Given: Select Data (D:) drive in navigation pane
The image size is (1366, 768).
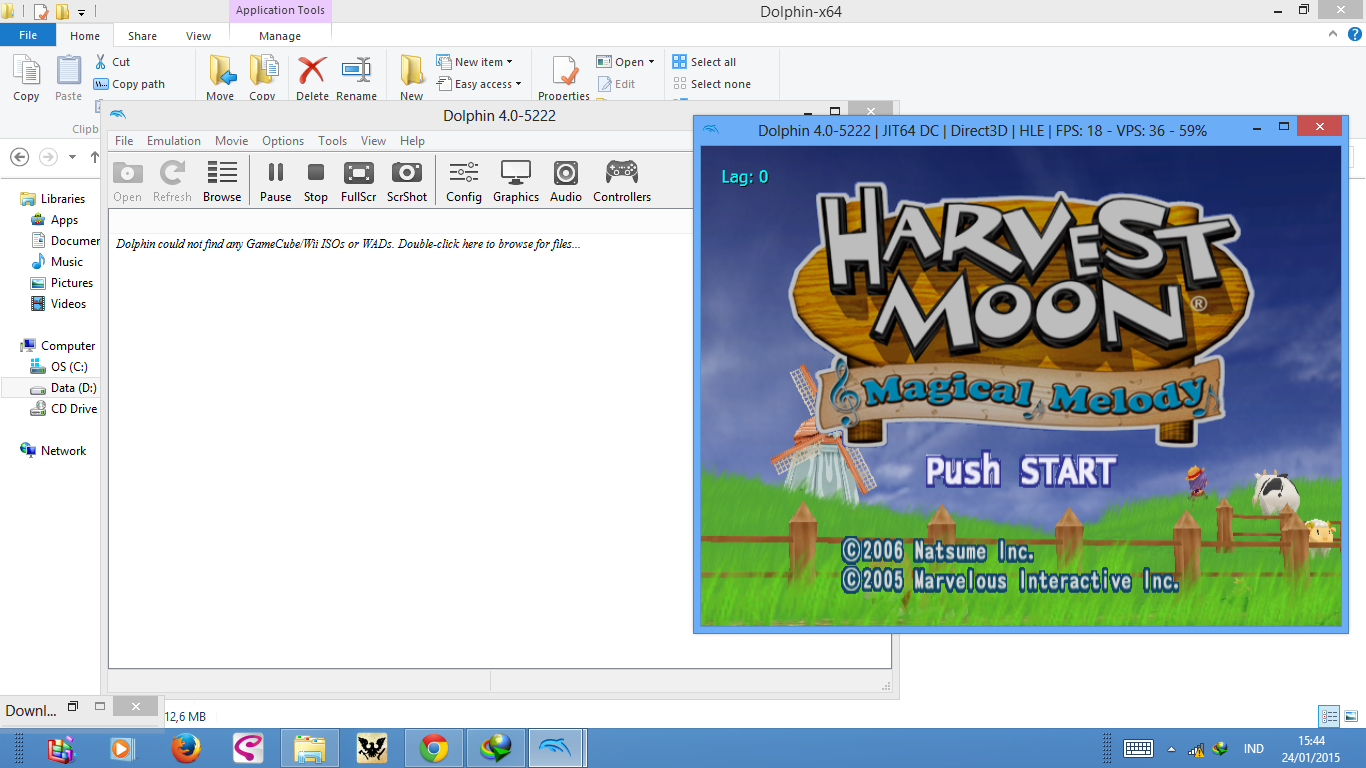Looking at the screenshot, I should click(x=52, y=388).
